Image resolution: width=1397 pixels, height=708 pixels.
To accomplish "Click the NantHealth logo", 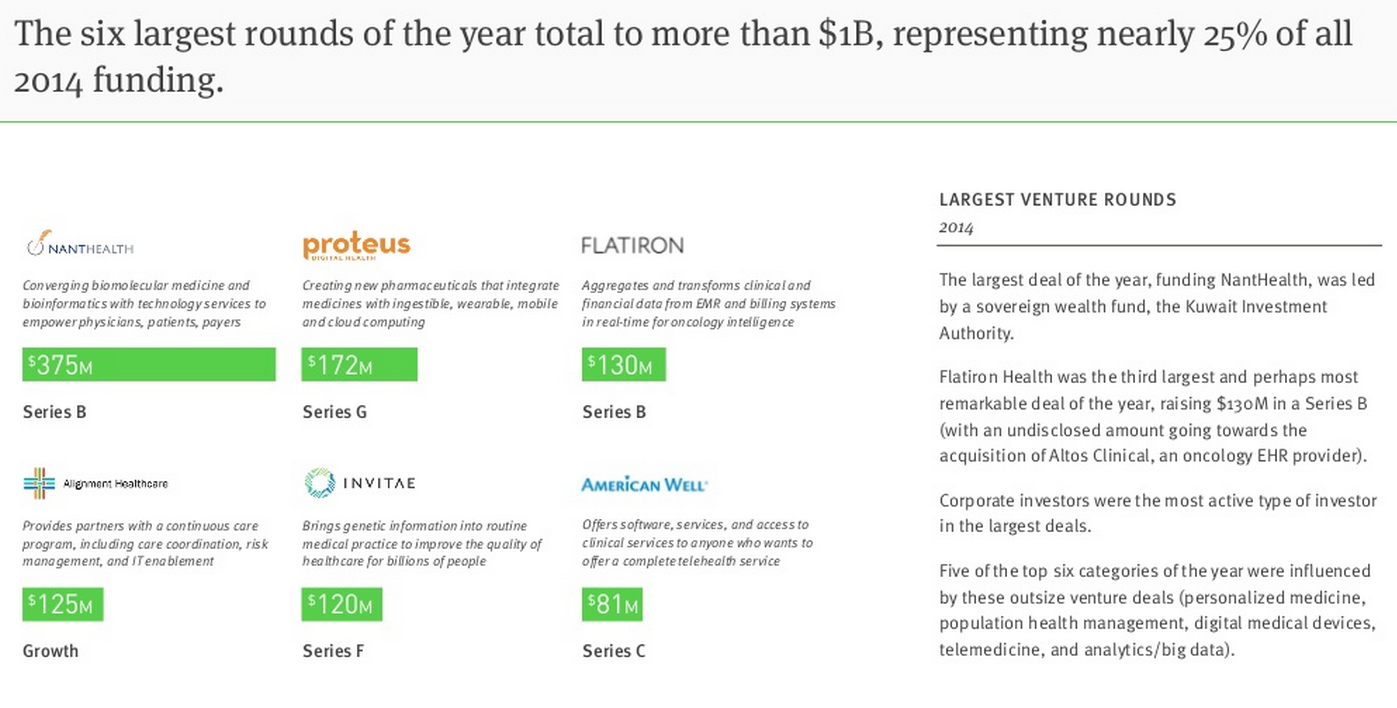I will [80, 245].
